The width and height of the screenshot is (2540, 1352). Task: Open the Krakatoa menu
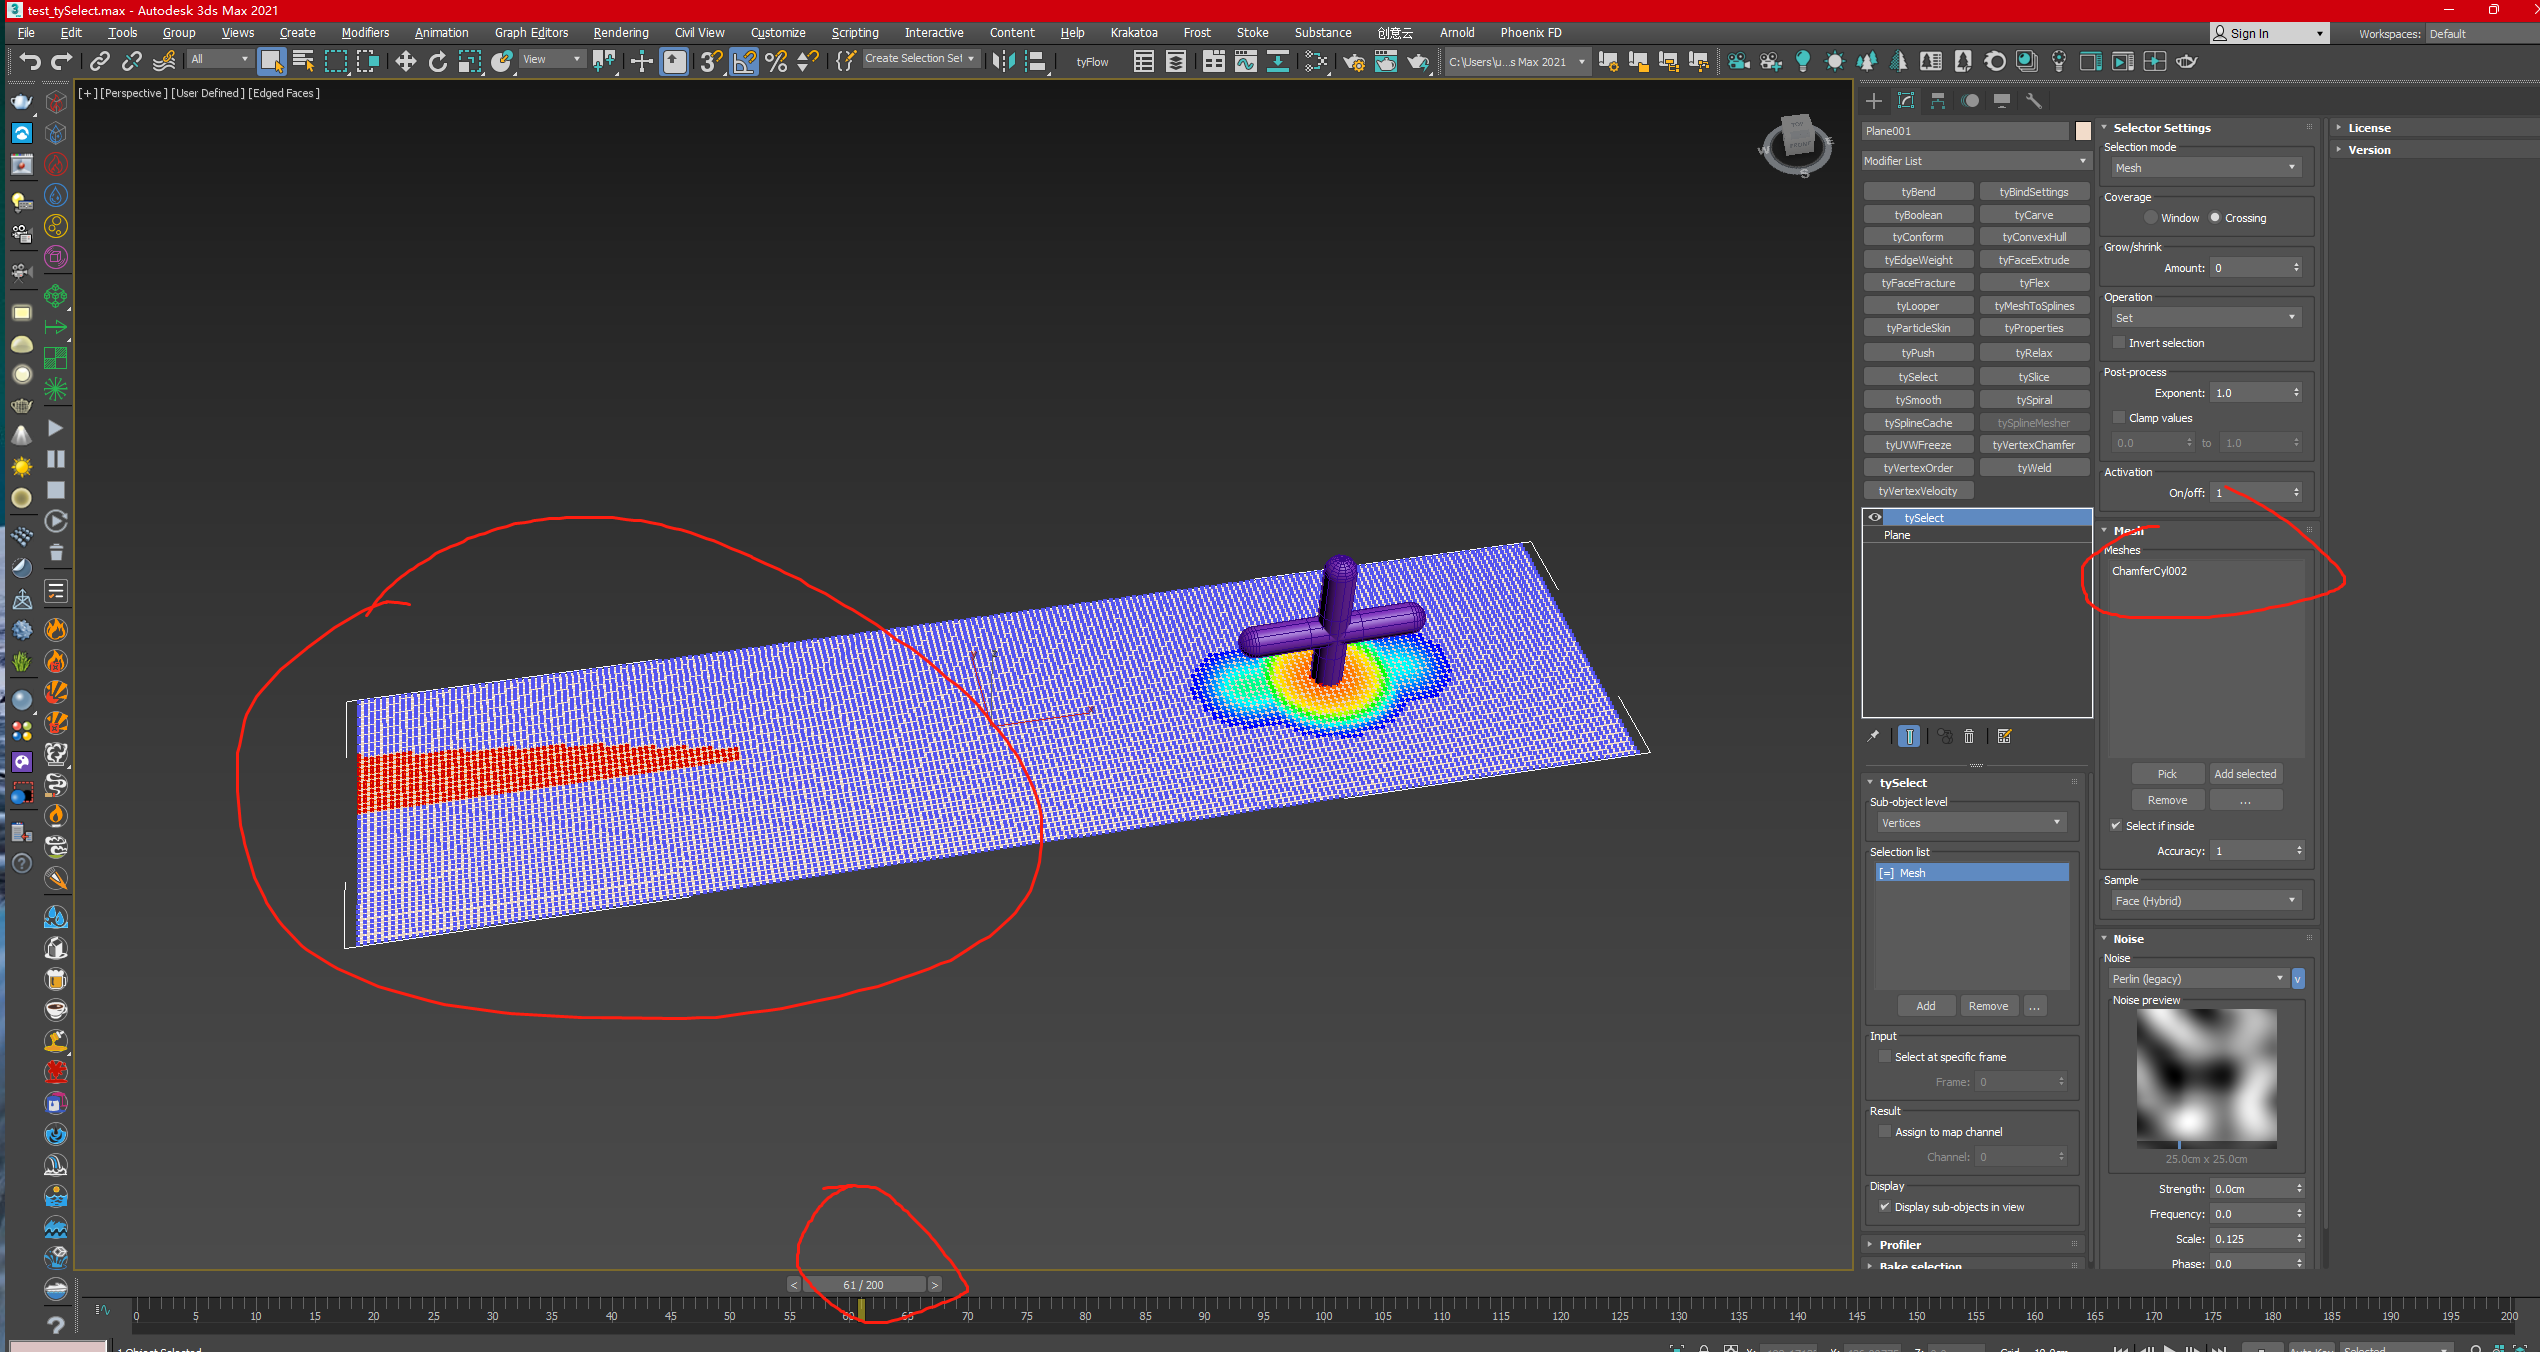pyautogui.click(x=1134, y=33)
